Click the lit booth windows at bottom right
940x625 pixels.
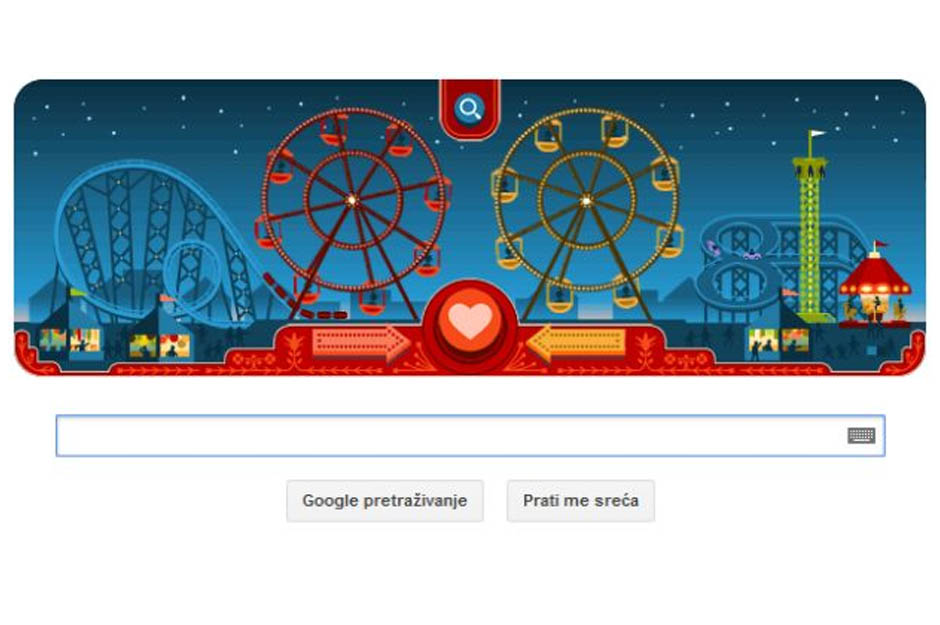click(x=778, y=342)
